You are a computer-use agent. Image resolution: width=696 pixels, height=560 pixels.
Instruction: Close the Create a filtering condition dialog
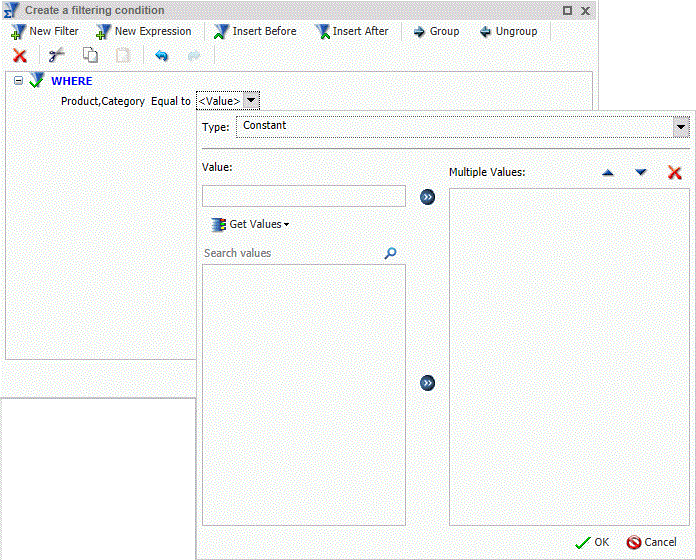tap(585, 11)
